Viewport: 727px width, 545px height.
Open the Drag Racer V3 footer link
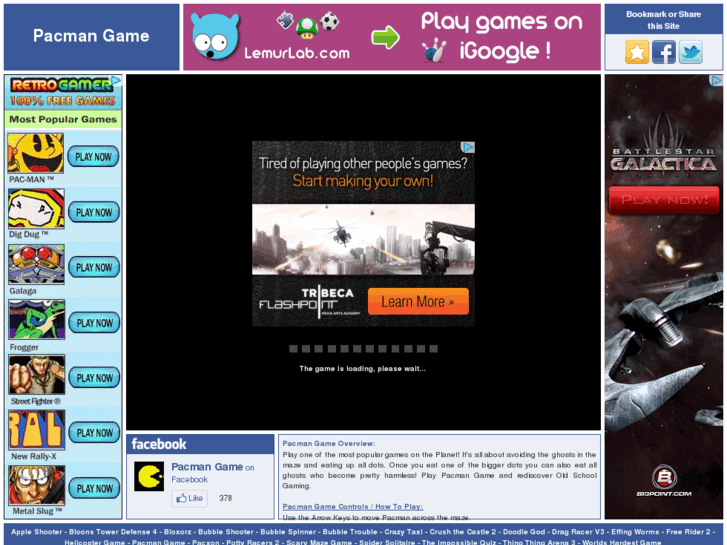click(578, 532)
